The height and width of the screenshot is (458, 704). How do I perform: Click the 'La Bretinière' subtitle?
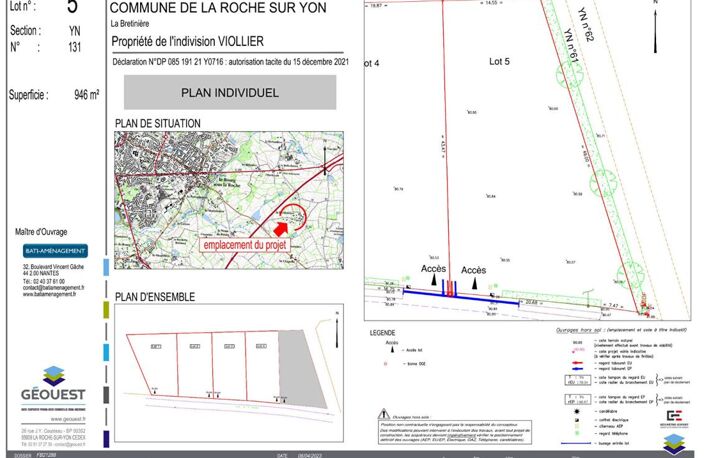coord(130,23)
